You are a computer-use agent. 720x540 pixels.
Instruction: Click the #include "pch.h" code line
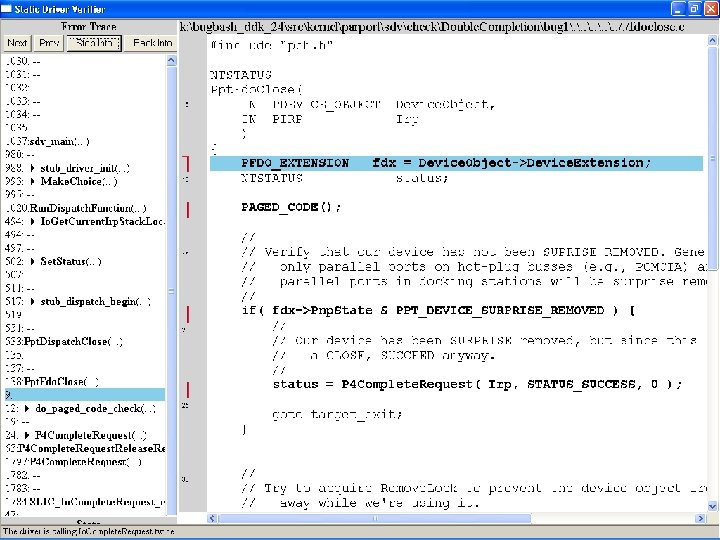click(x=271, y=45)
